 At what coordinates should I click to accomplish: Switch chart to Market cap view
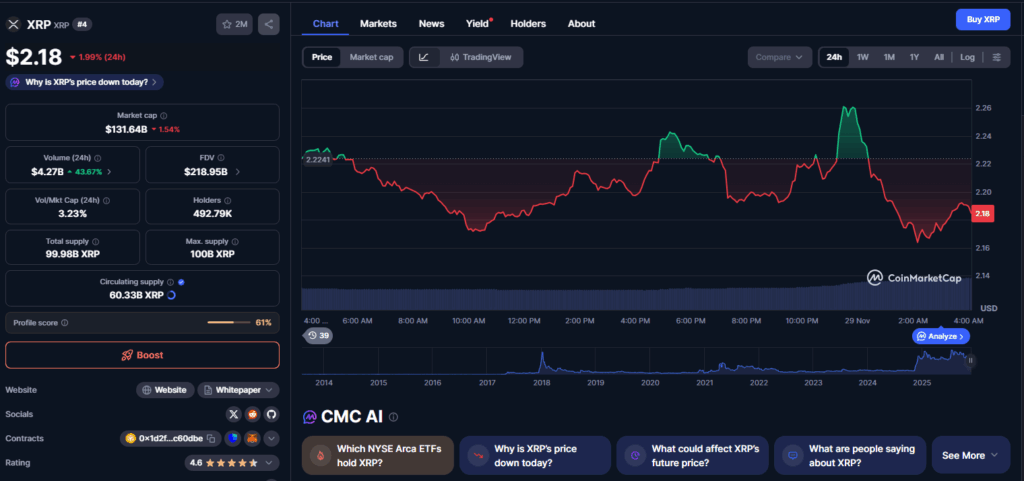(370, 57)
